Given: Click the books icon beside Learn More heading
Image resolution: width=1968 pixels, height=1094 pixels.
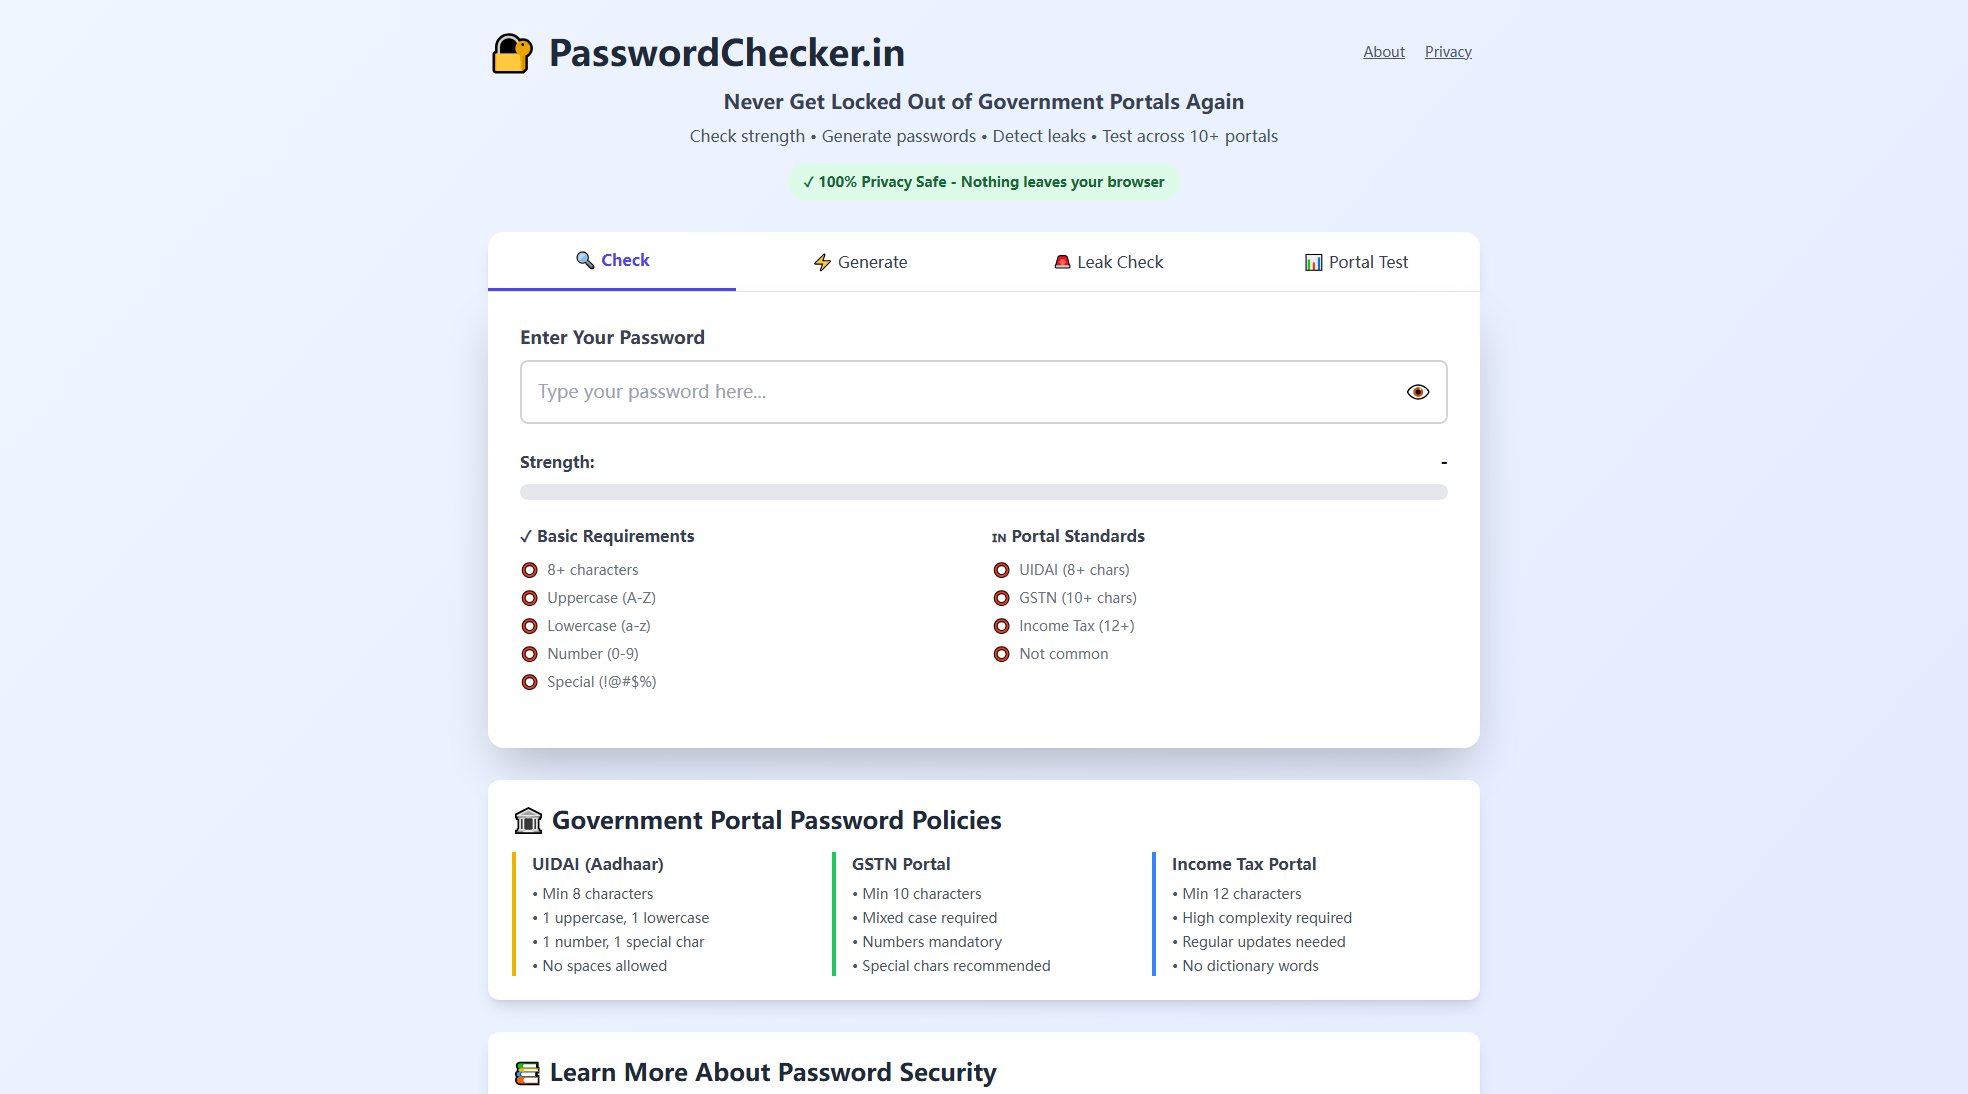Looking at the screenshot, I should click(527, 1071).
